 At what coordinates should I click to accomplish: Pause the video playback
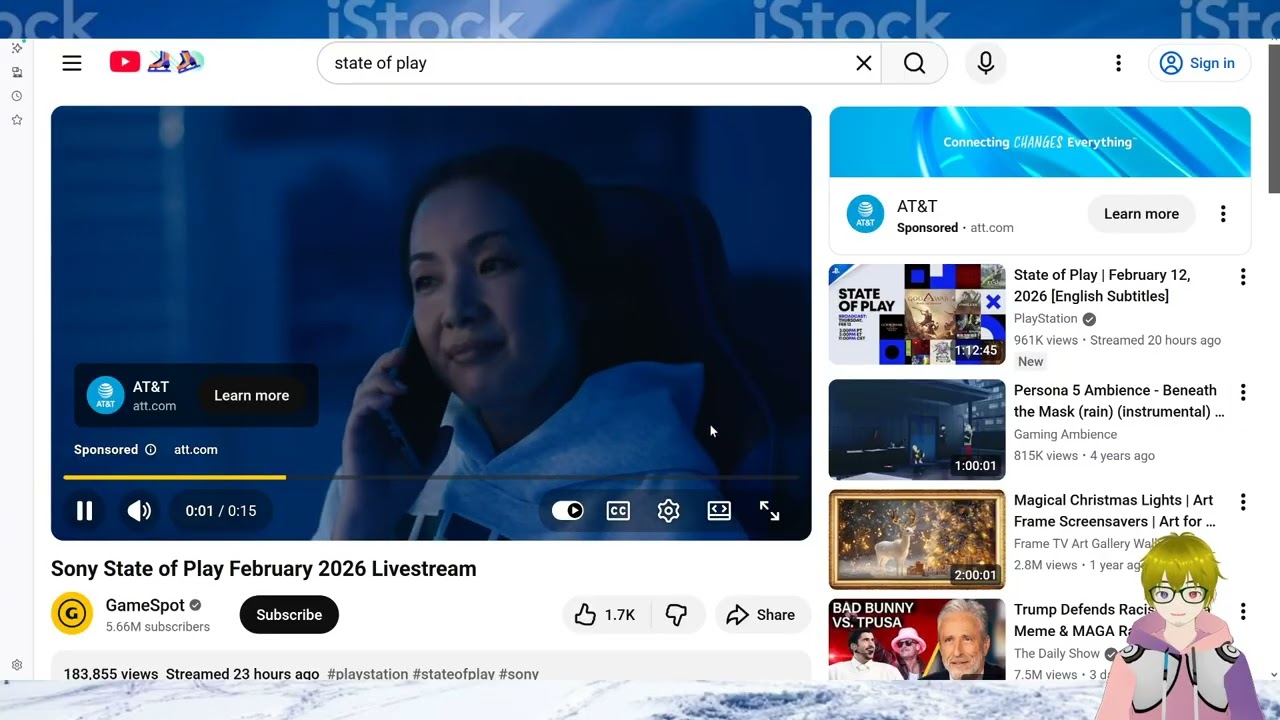tap(84, 511)
